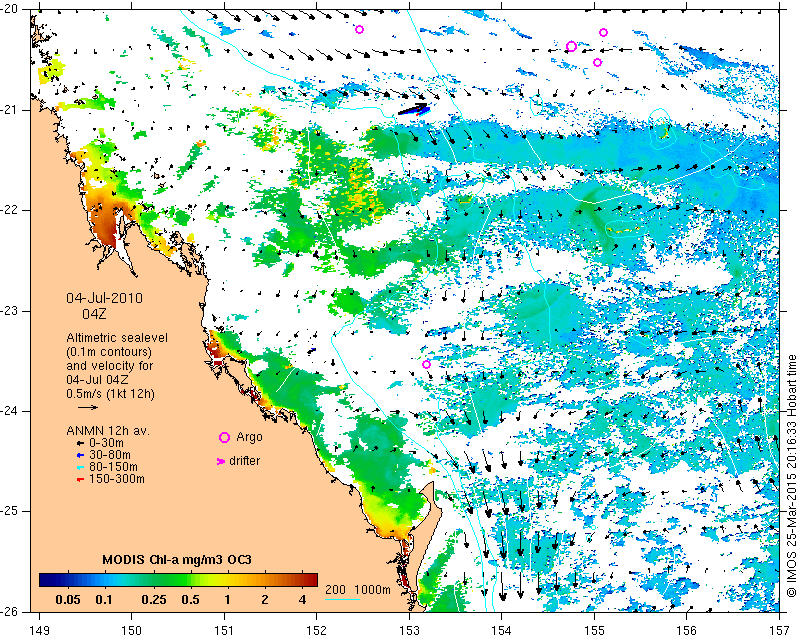Screen dimensions: 800x640
Task: Click the latitude axis label -26
Action: [x=10, y=612]
